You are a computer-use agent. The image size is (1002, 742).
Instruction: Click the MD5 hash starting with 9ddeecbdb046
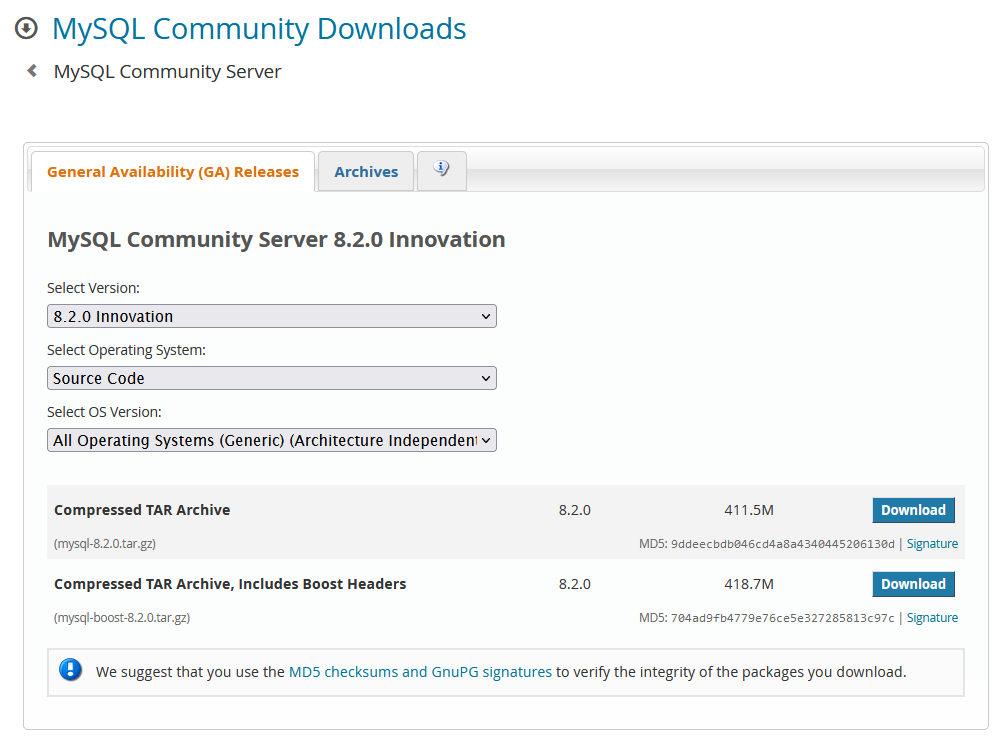(x=783, y=544)
